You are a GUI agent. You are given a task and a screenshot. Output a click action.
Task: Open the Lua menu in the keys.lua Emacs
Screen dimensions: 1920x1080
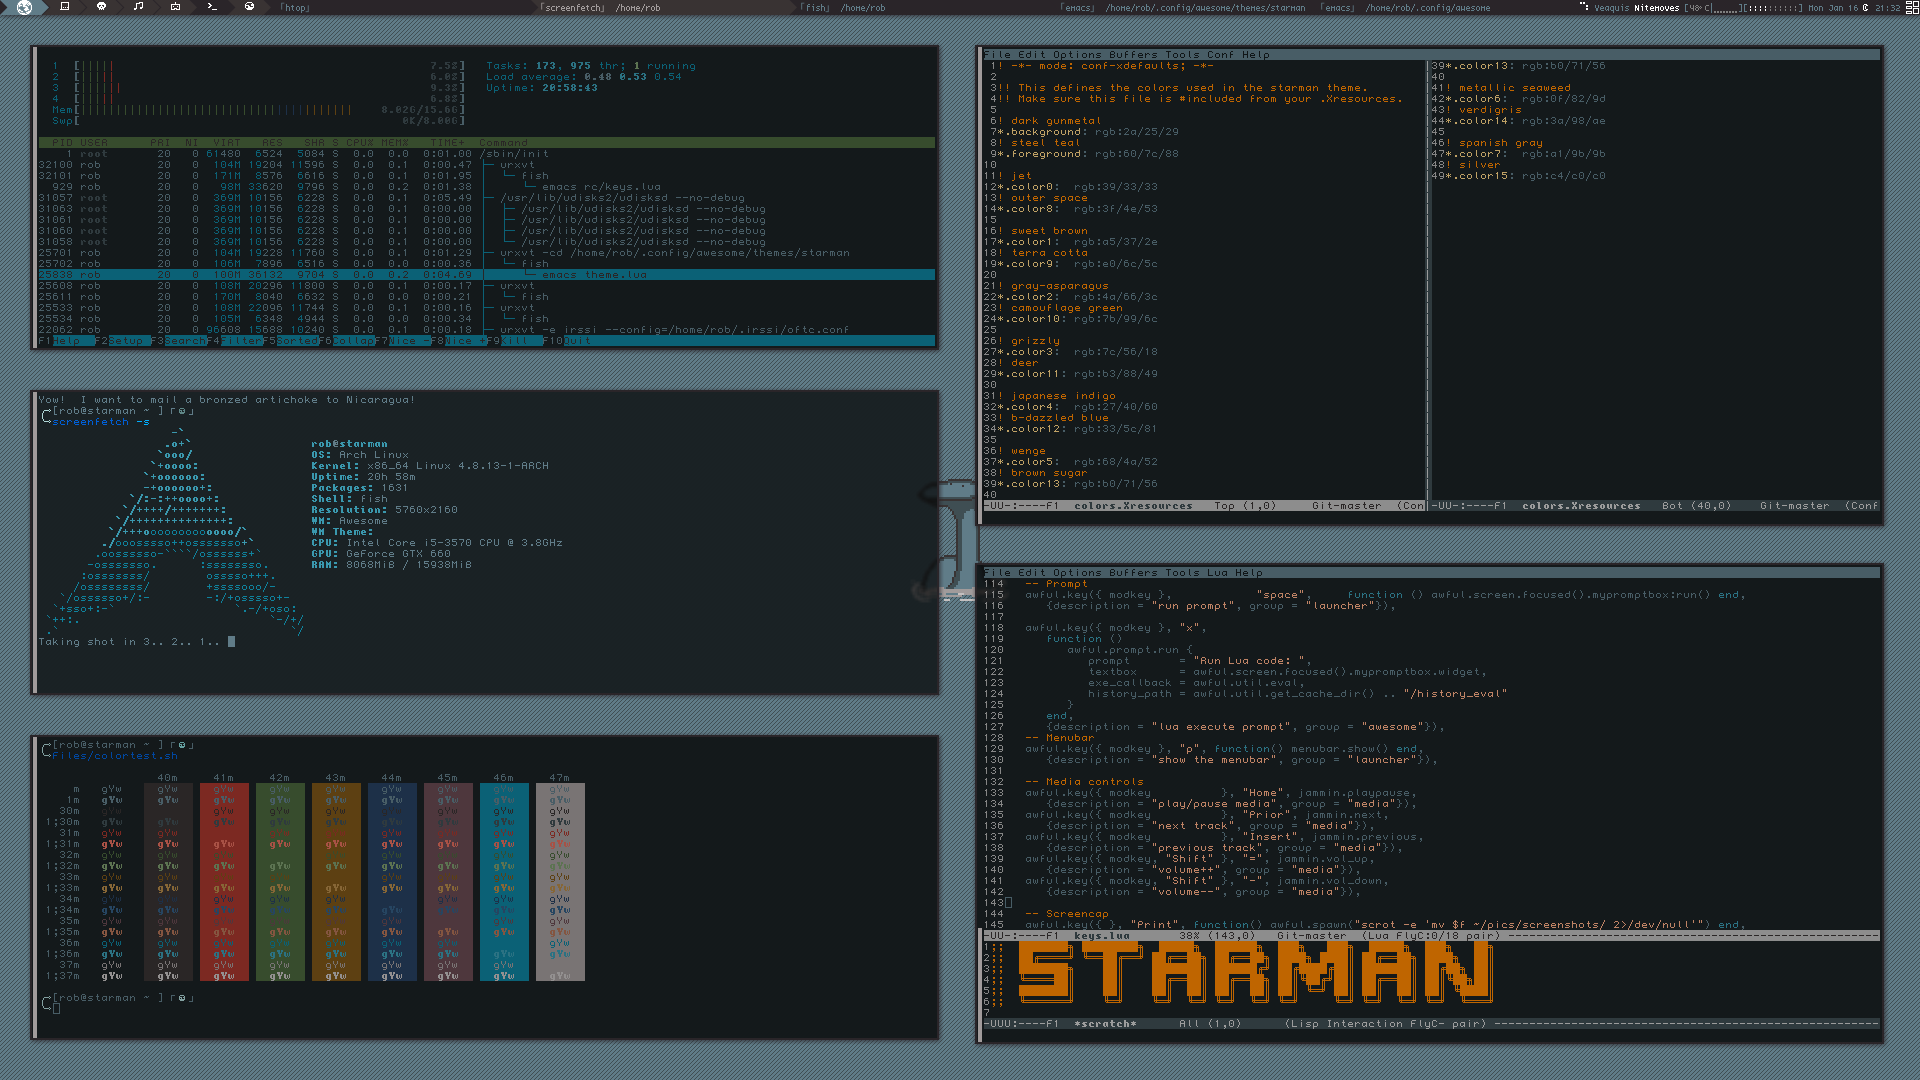coord(1216,573)
